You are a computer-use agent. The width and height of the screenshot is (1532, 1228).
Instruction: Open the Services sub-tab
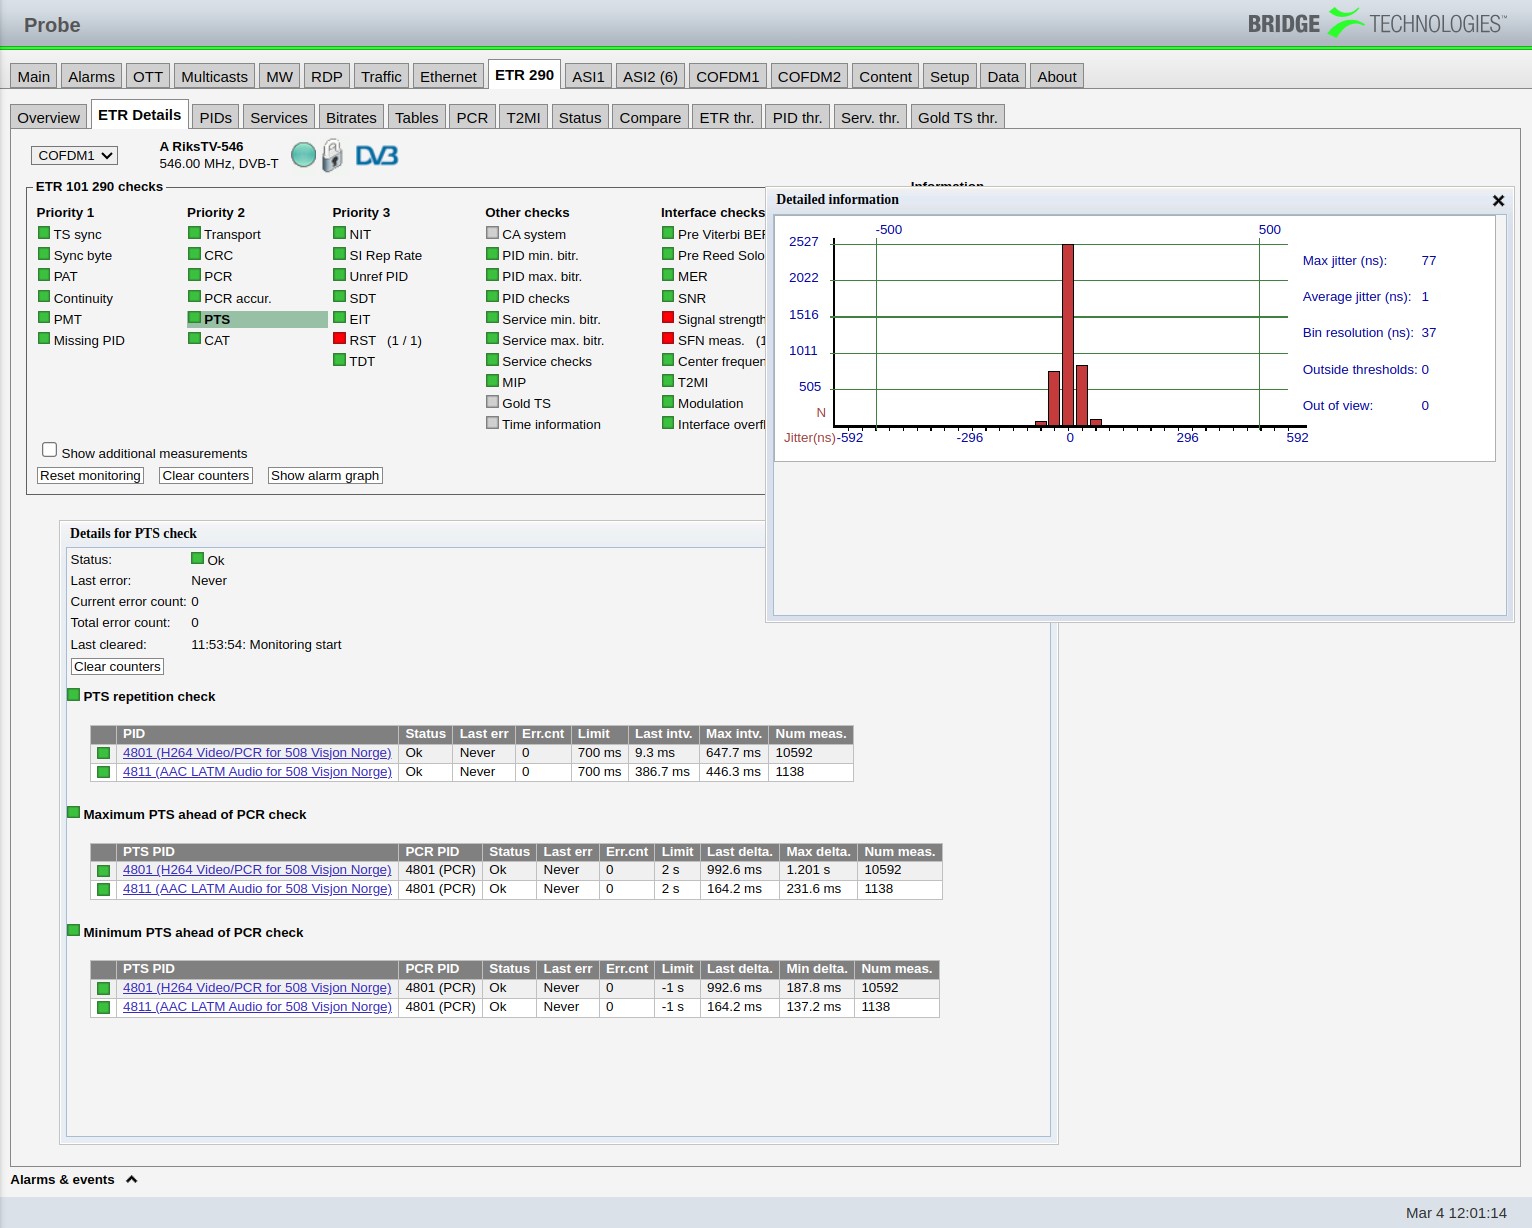click(278, 116)
